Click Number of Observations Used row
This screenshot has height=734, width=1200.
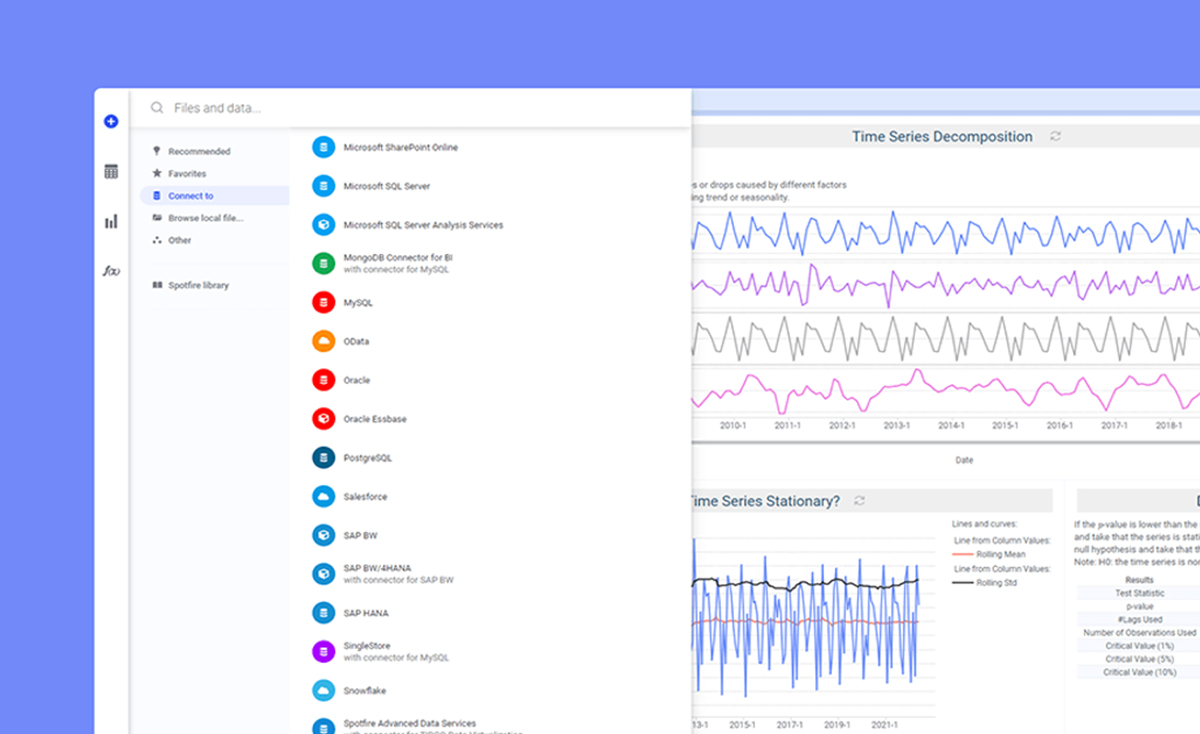pyautogui.click(x=1139, y=632)
